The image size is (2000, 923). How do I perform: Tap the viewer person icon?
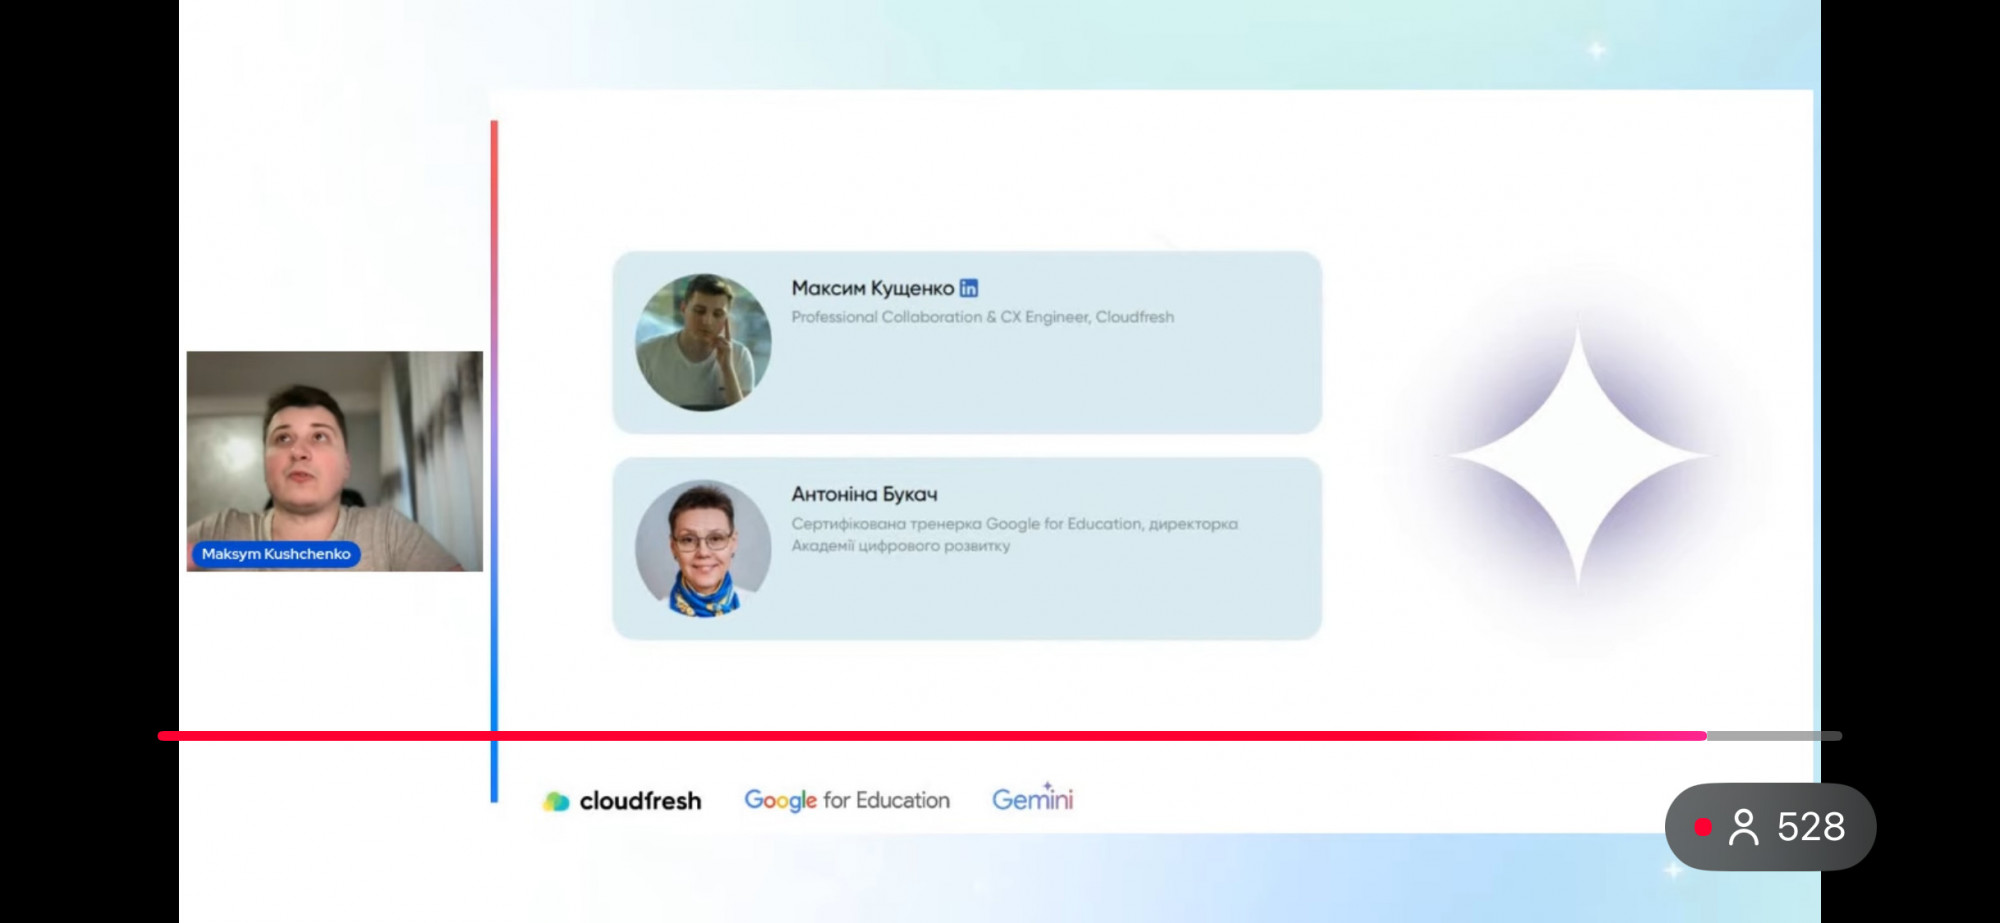pos(1743,827)
